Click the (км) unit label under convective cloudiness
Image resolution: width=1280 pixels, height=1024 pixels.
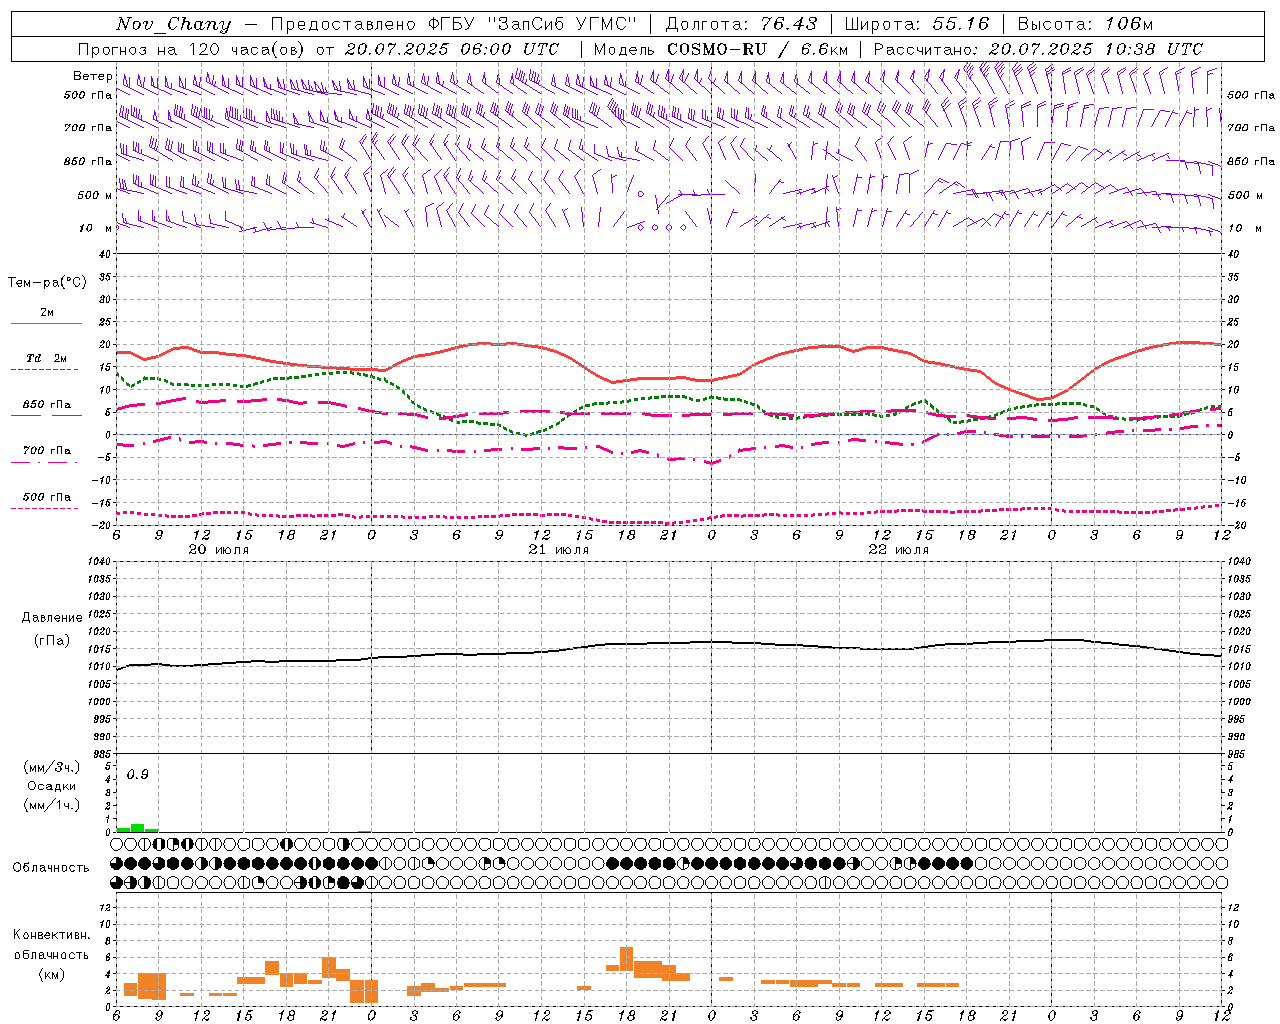coord(51,974)
